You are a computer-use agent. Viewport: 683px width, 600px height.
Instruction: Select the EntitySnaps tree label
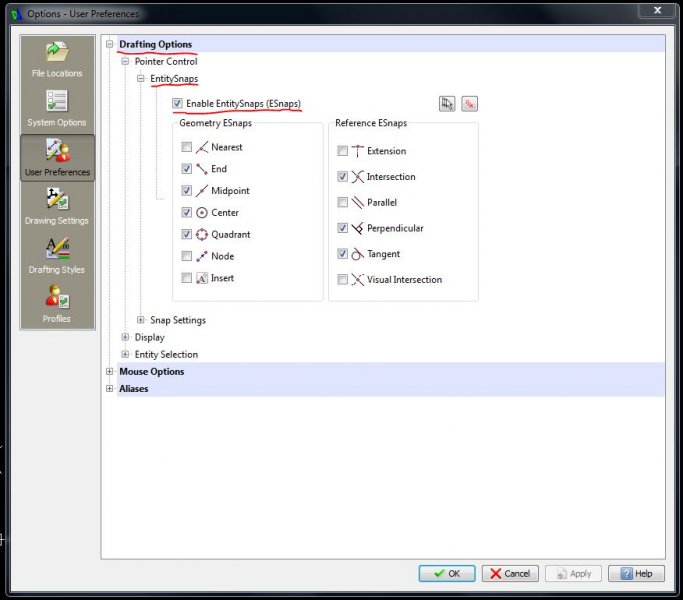pyautogui.click(x=174, y=79)
